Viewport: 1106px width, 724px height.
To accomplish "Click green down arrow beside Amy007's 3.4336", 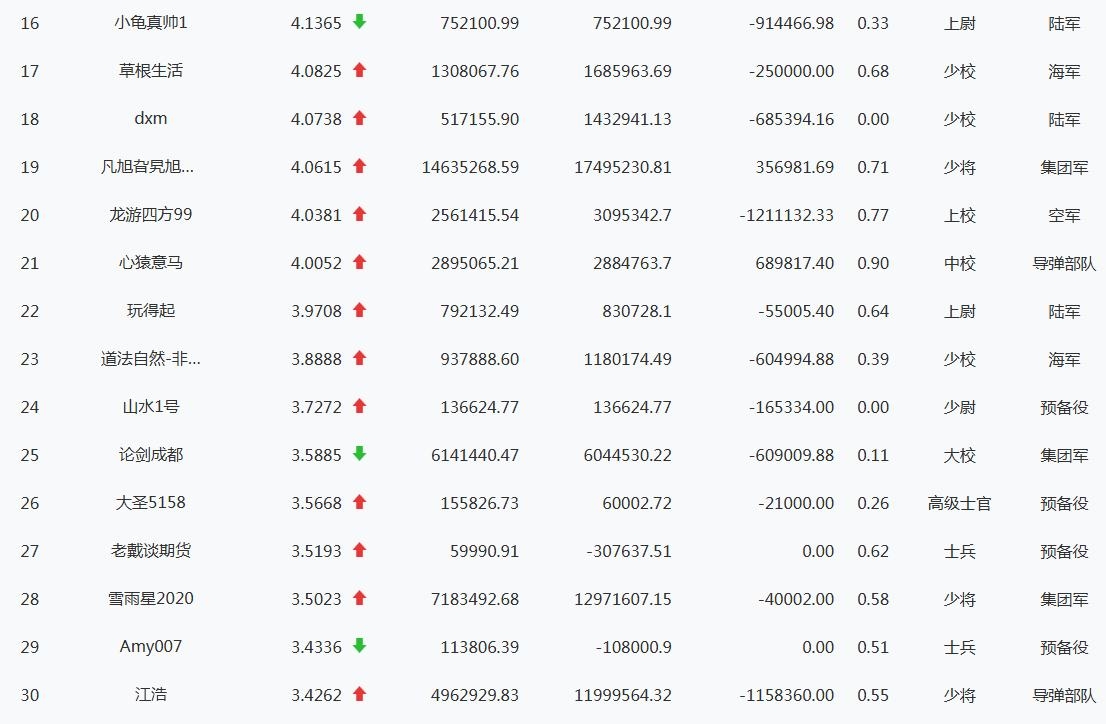I will [359, 646].
